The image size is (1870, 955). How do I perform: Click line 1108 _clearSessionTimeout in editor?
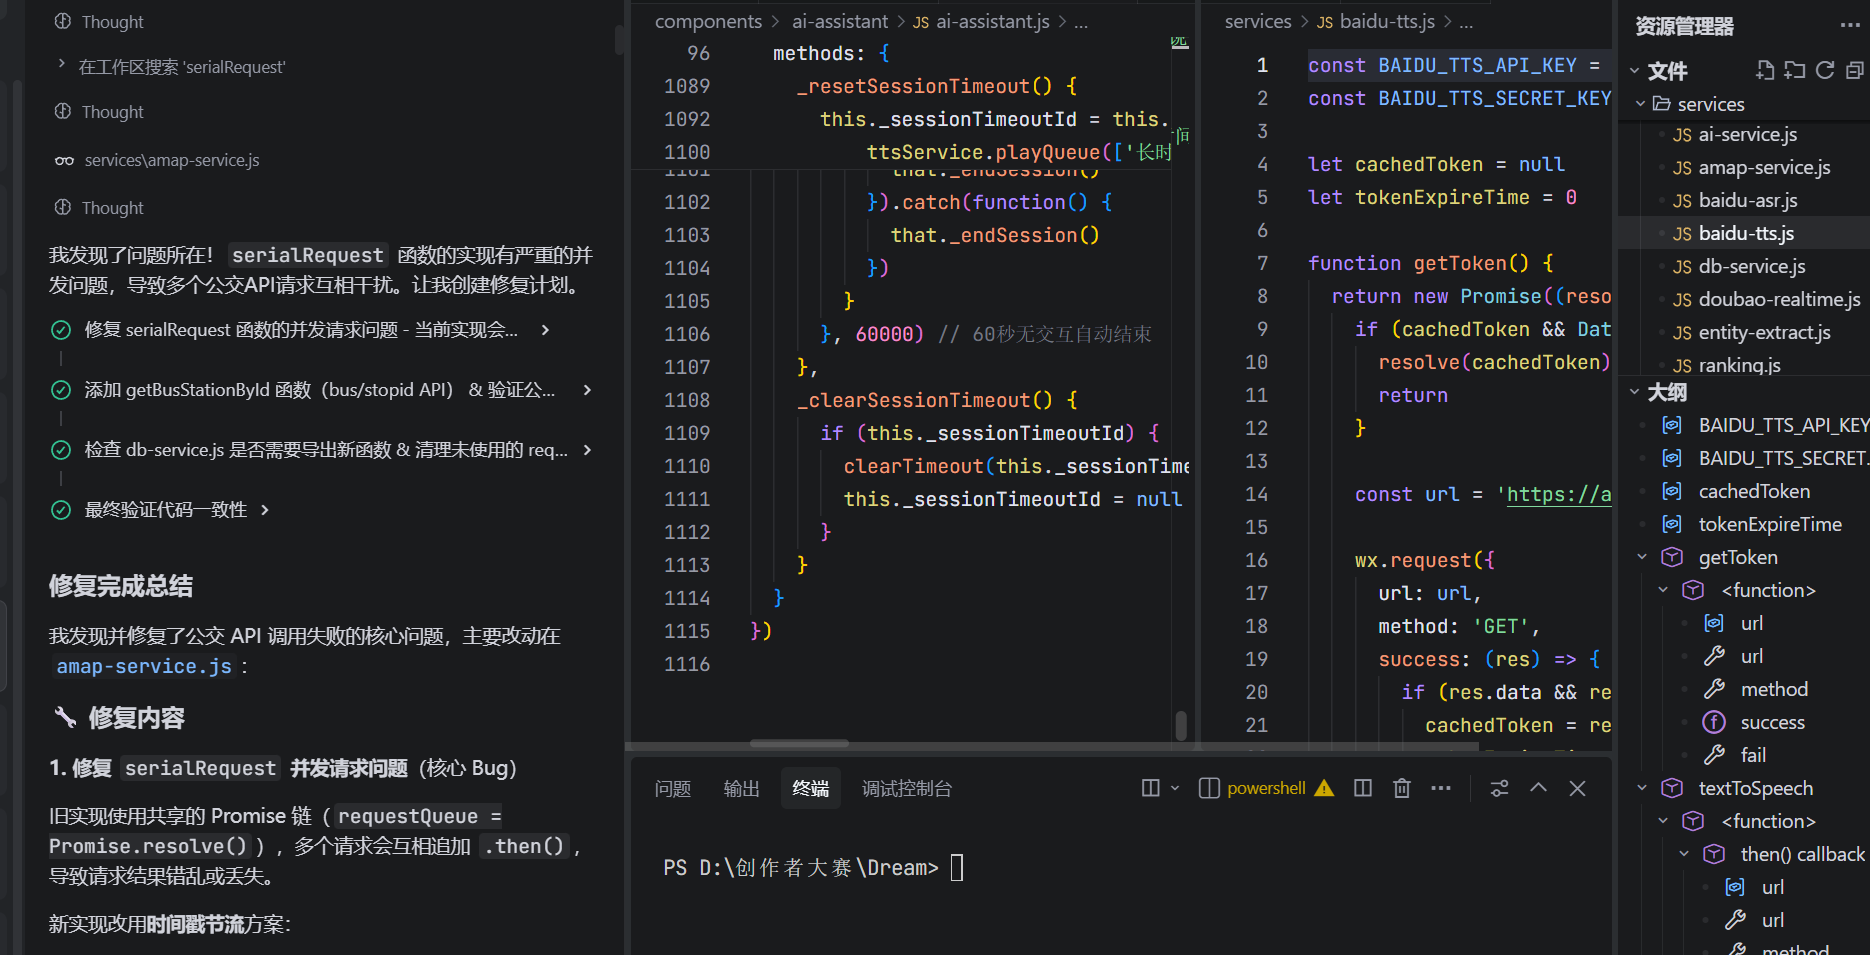(938, 400)
